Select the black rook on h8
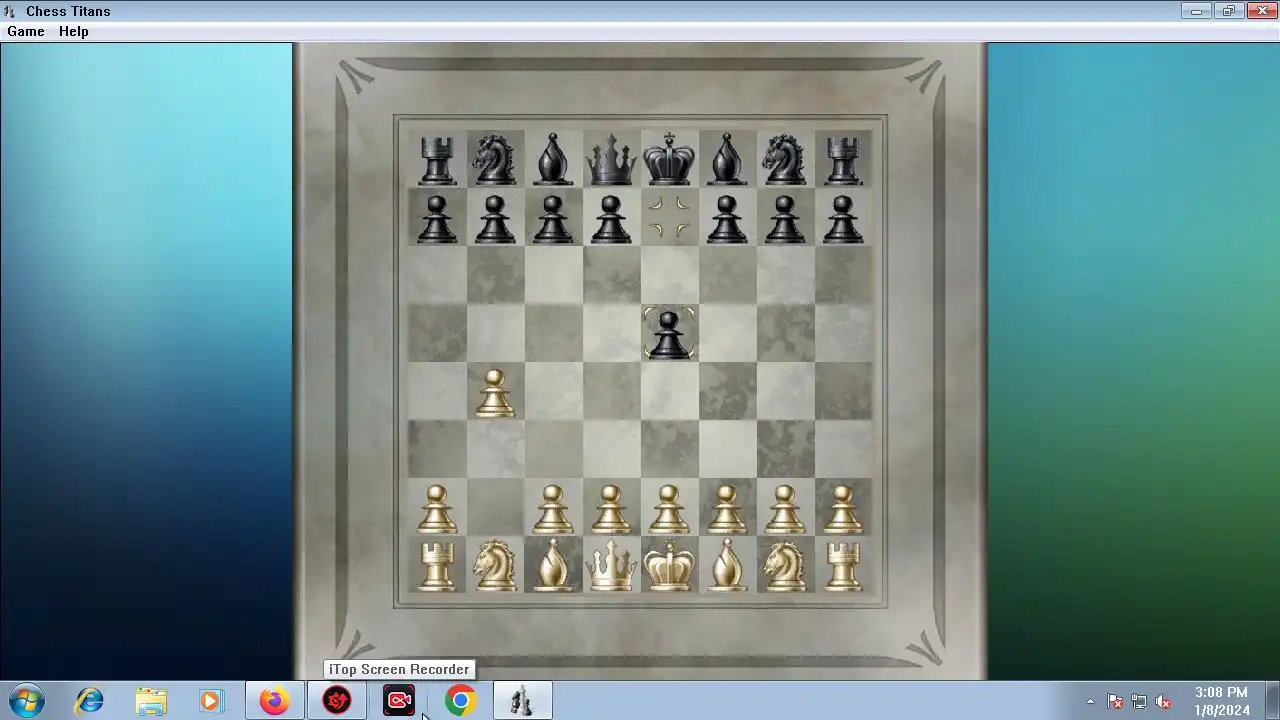 pyautogui.click(x=843, y=160)
